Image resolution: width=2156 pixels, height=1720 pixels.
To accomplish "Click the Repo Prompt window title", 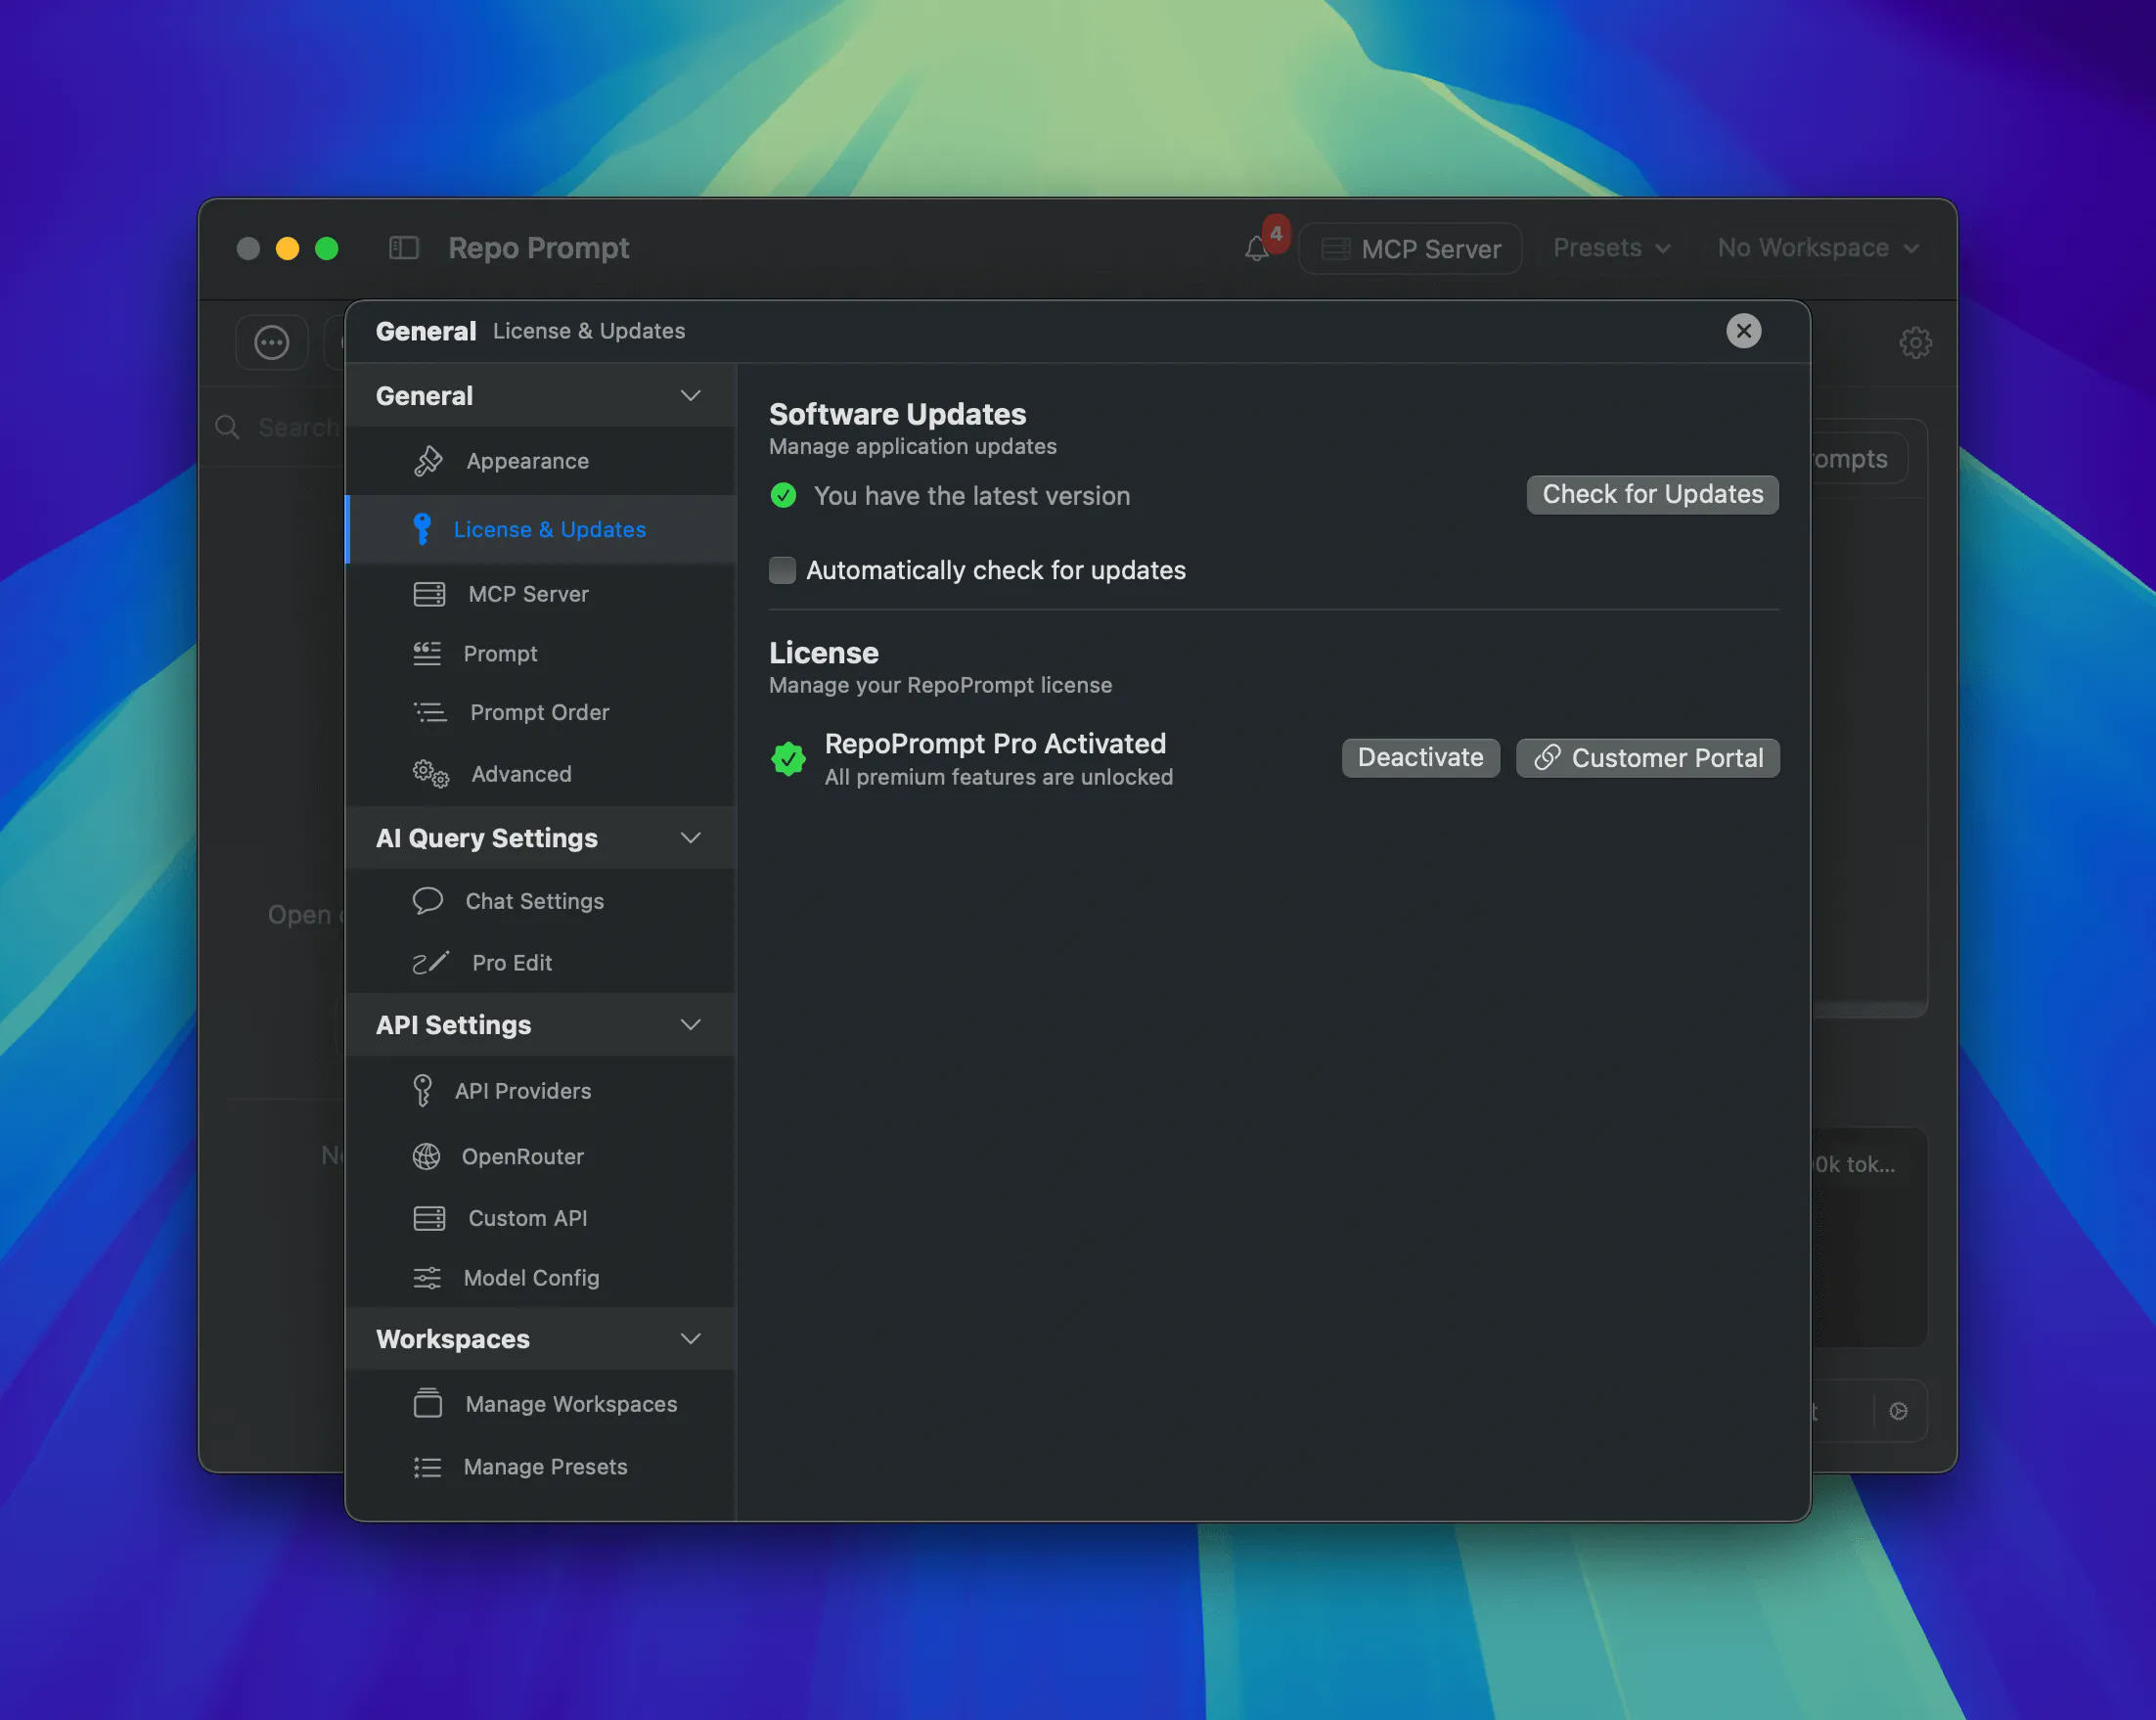I will [x=538, y=247].
